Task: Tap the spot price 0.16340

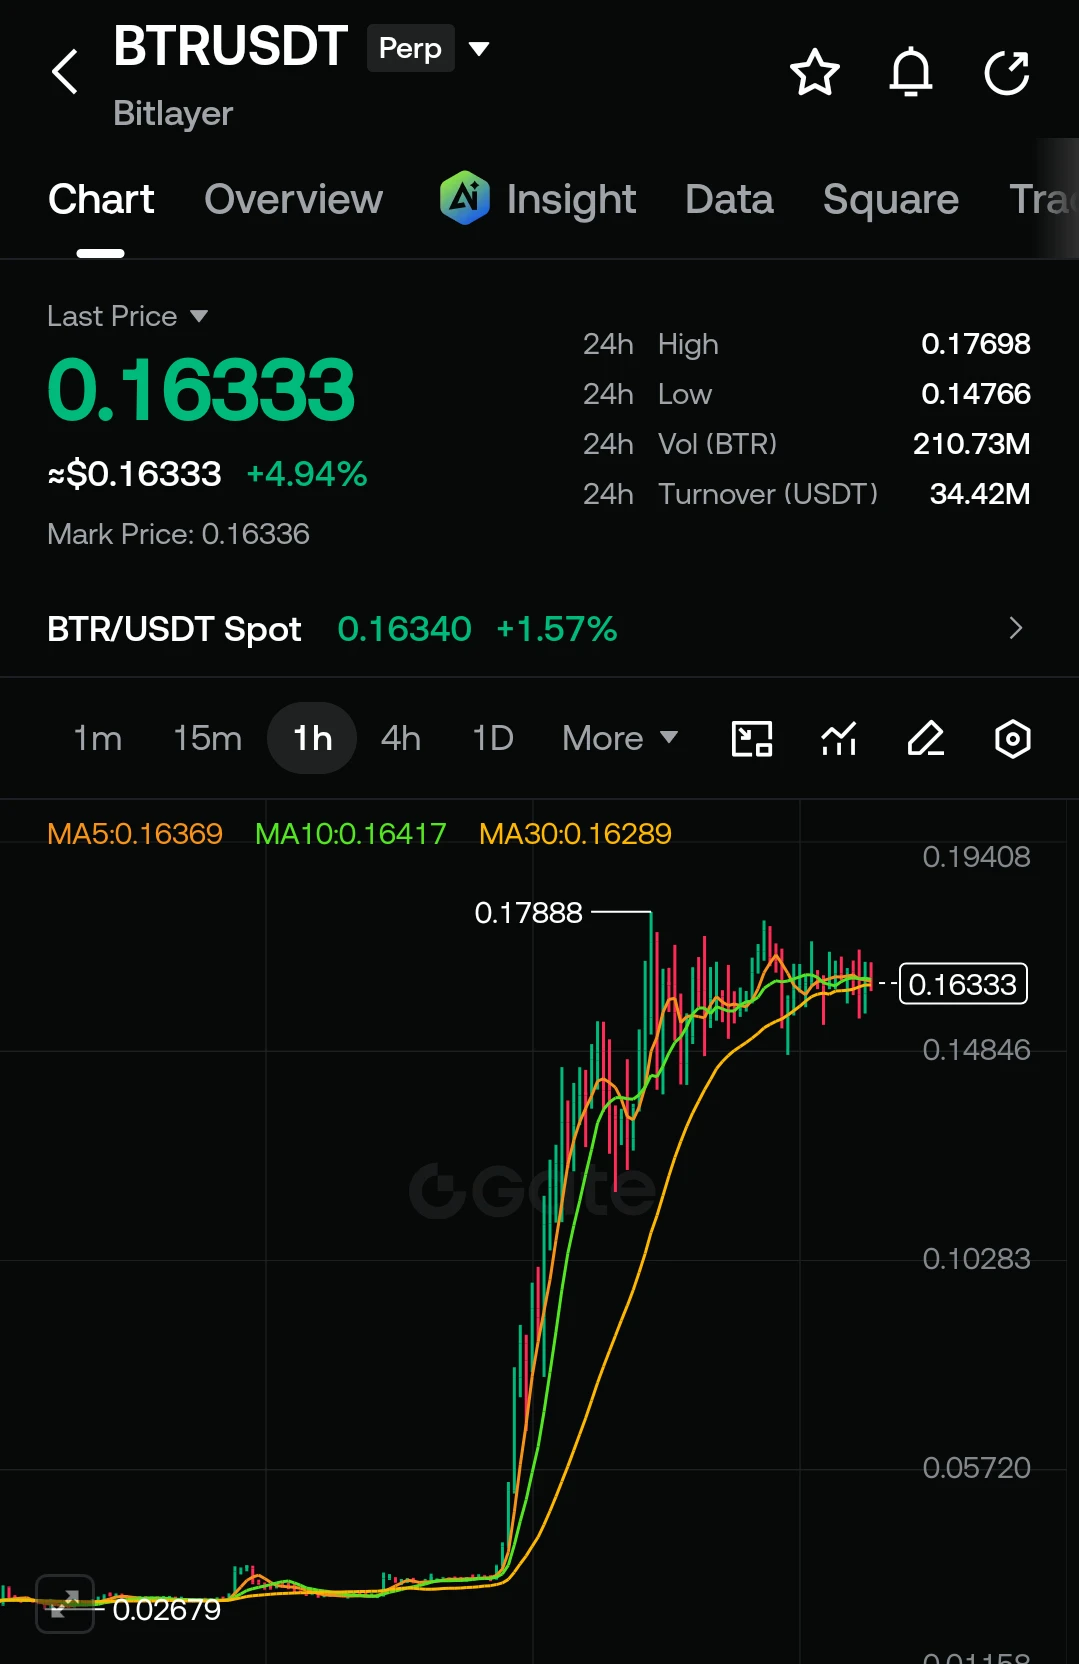Action: pos(404,629)
